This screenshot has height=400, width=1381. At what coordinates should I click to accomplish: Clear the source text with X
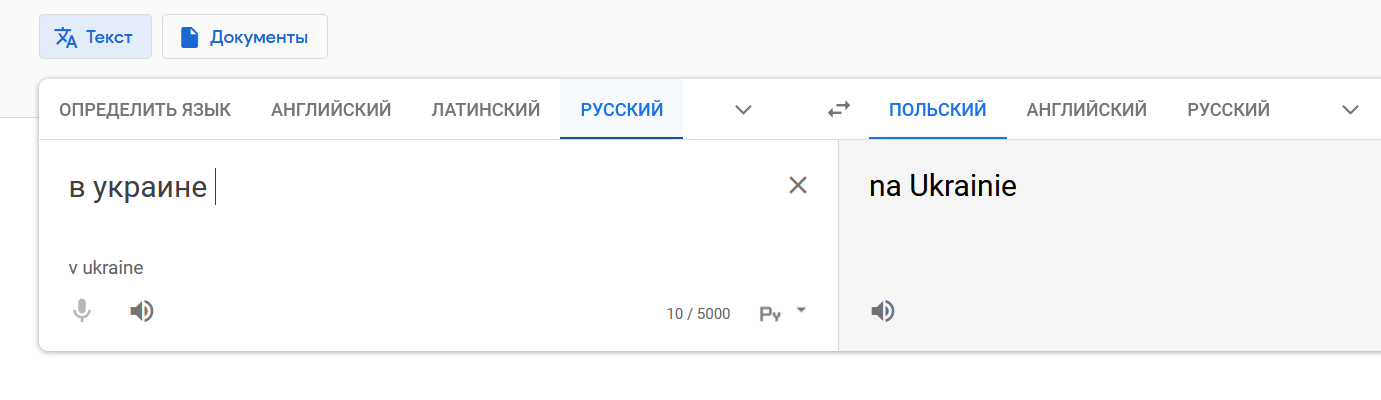click(x=798, y=185)
